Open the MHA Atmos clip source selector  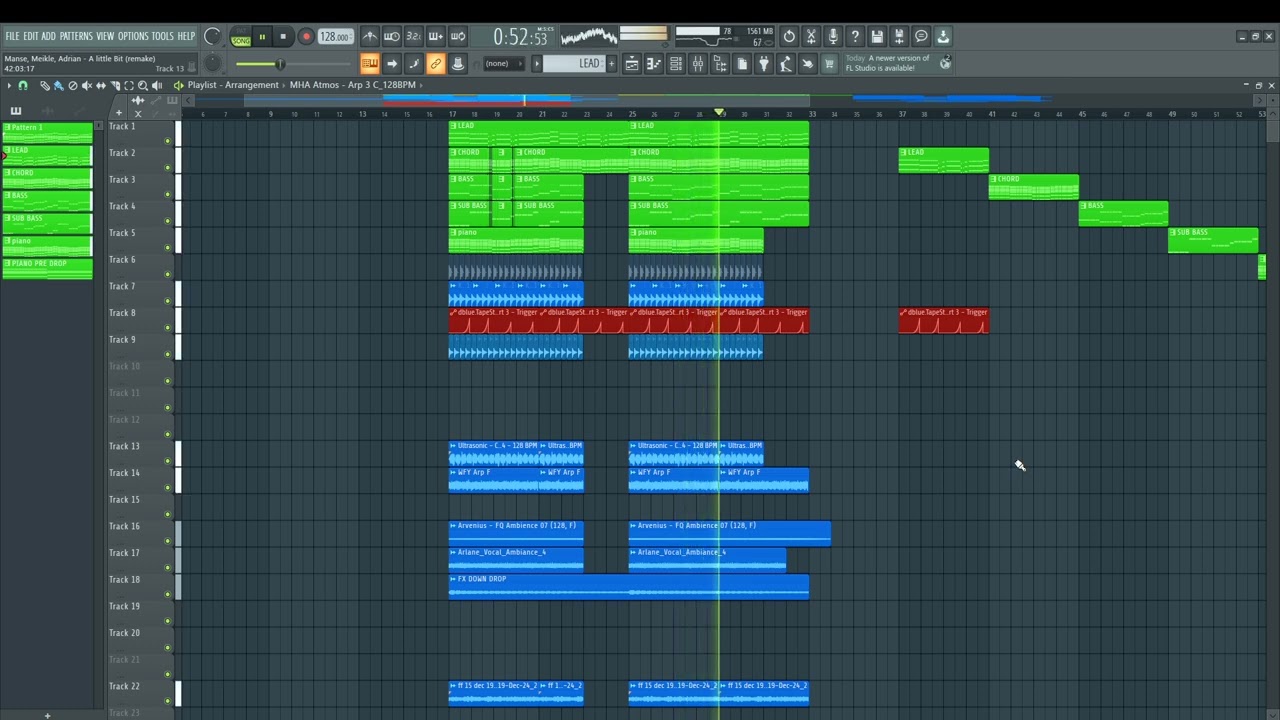tap(352, 85)
